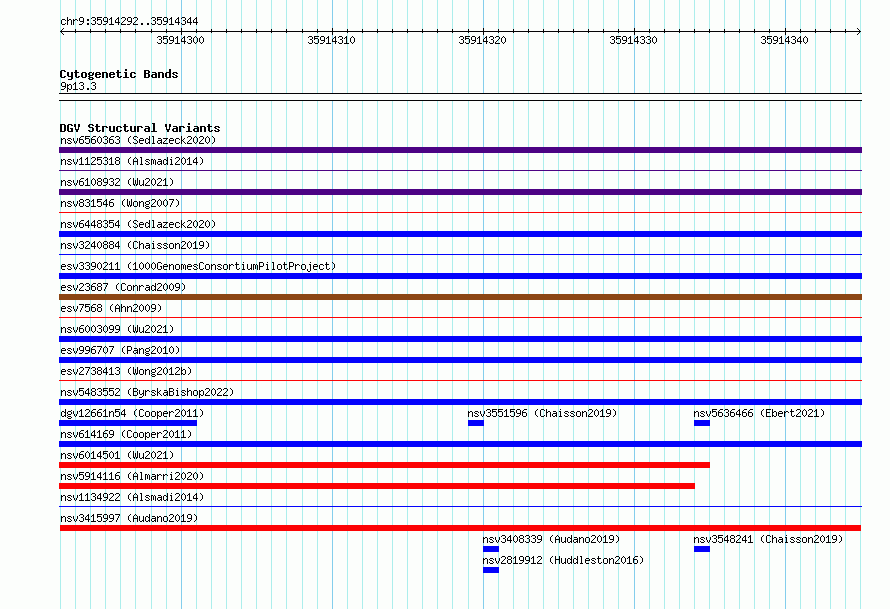Select the purple nsv6108932 feature bar

(460, 192)
